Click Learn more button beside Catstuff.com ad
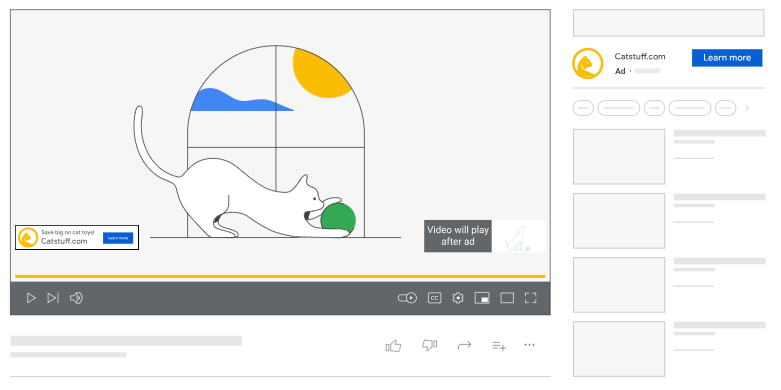The width and height of the screenshot is (781, 390). click(x=727, y=58)
